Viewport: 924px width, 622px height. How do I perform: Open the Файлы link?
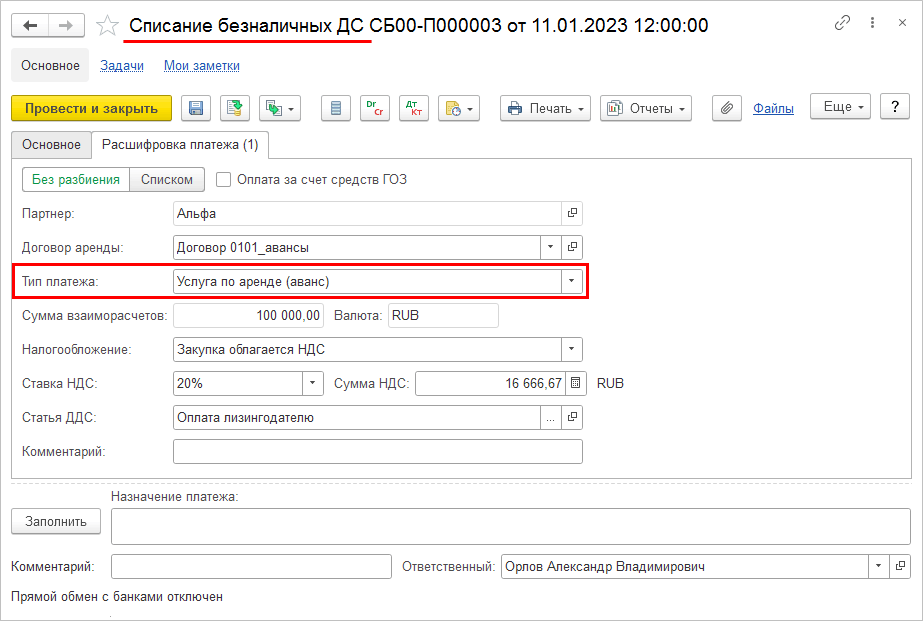[773, 108]
